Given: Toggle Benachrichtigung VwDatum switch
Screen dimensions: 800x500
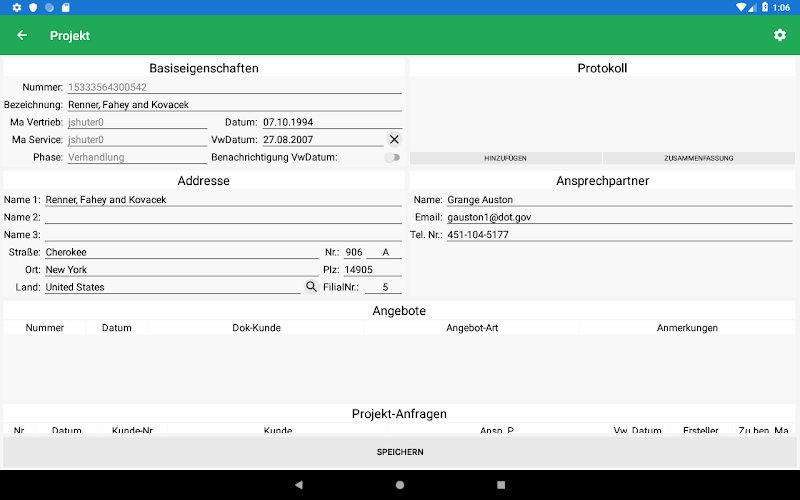Looking at the screenshot, I should tap(392, 157).
